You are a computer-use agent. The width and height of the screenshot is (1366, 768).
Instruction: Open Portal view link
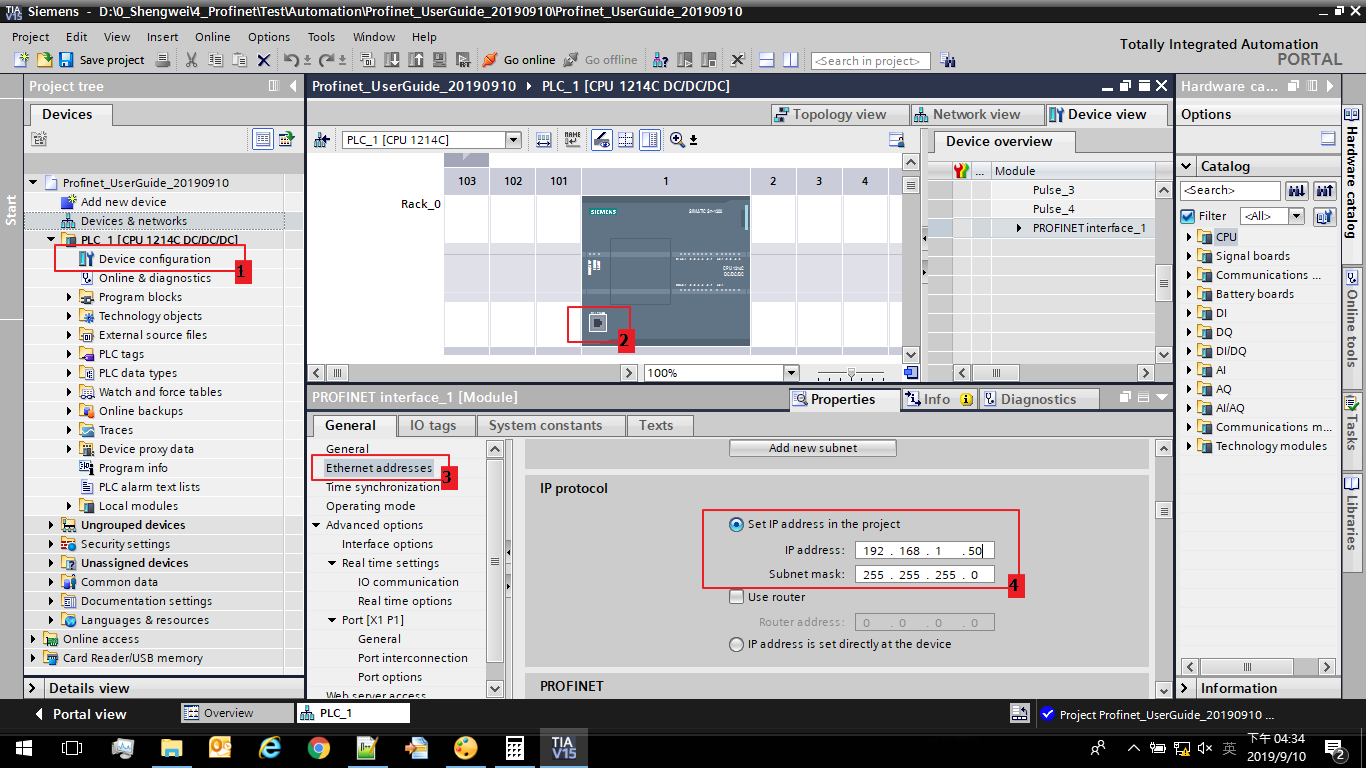[80, 714]
